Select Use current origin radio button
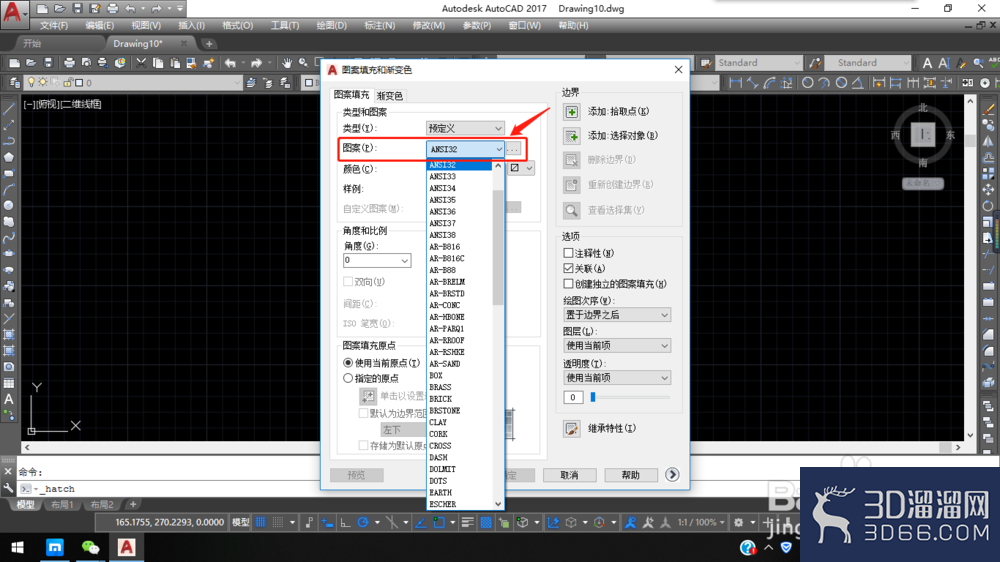1000x562 pixels. tap(348, 363)
